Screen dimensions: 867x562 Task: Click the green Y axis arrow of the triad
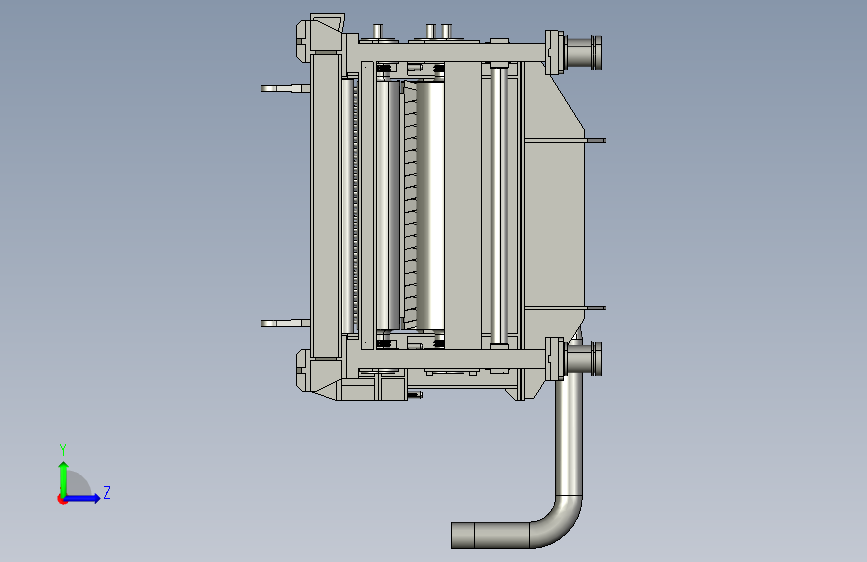pos(64,478)
